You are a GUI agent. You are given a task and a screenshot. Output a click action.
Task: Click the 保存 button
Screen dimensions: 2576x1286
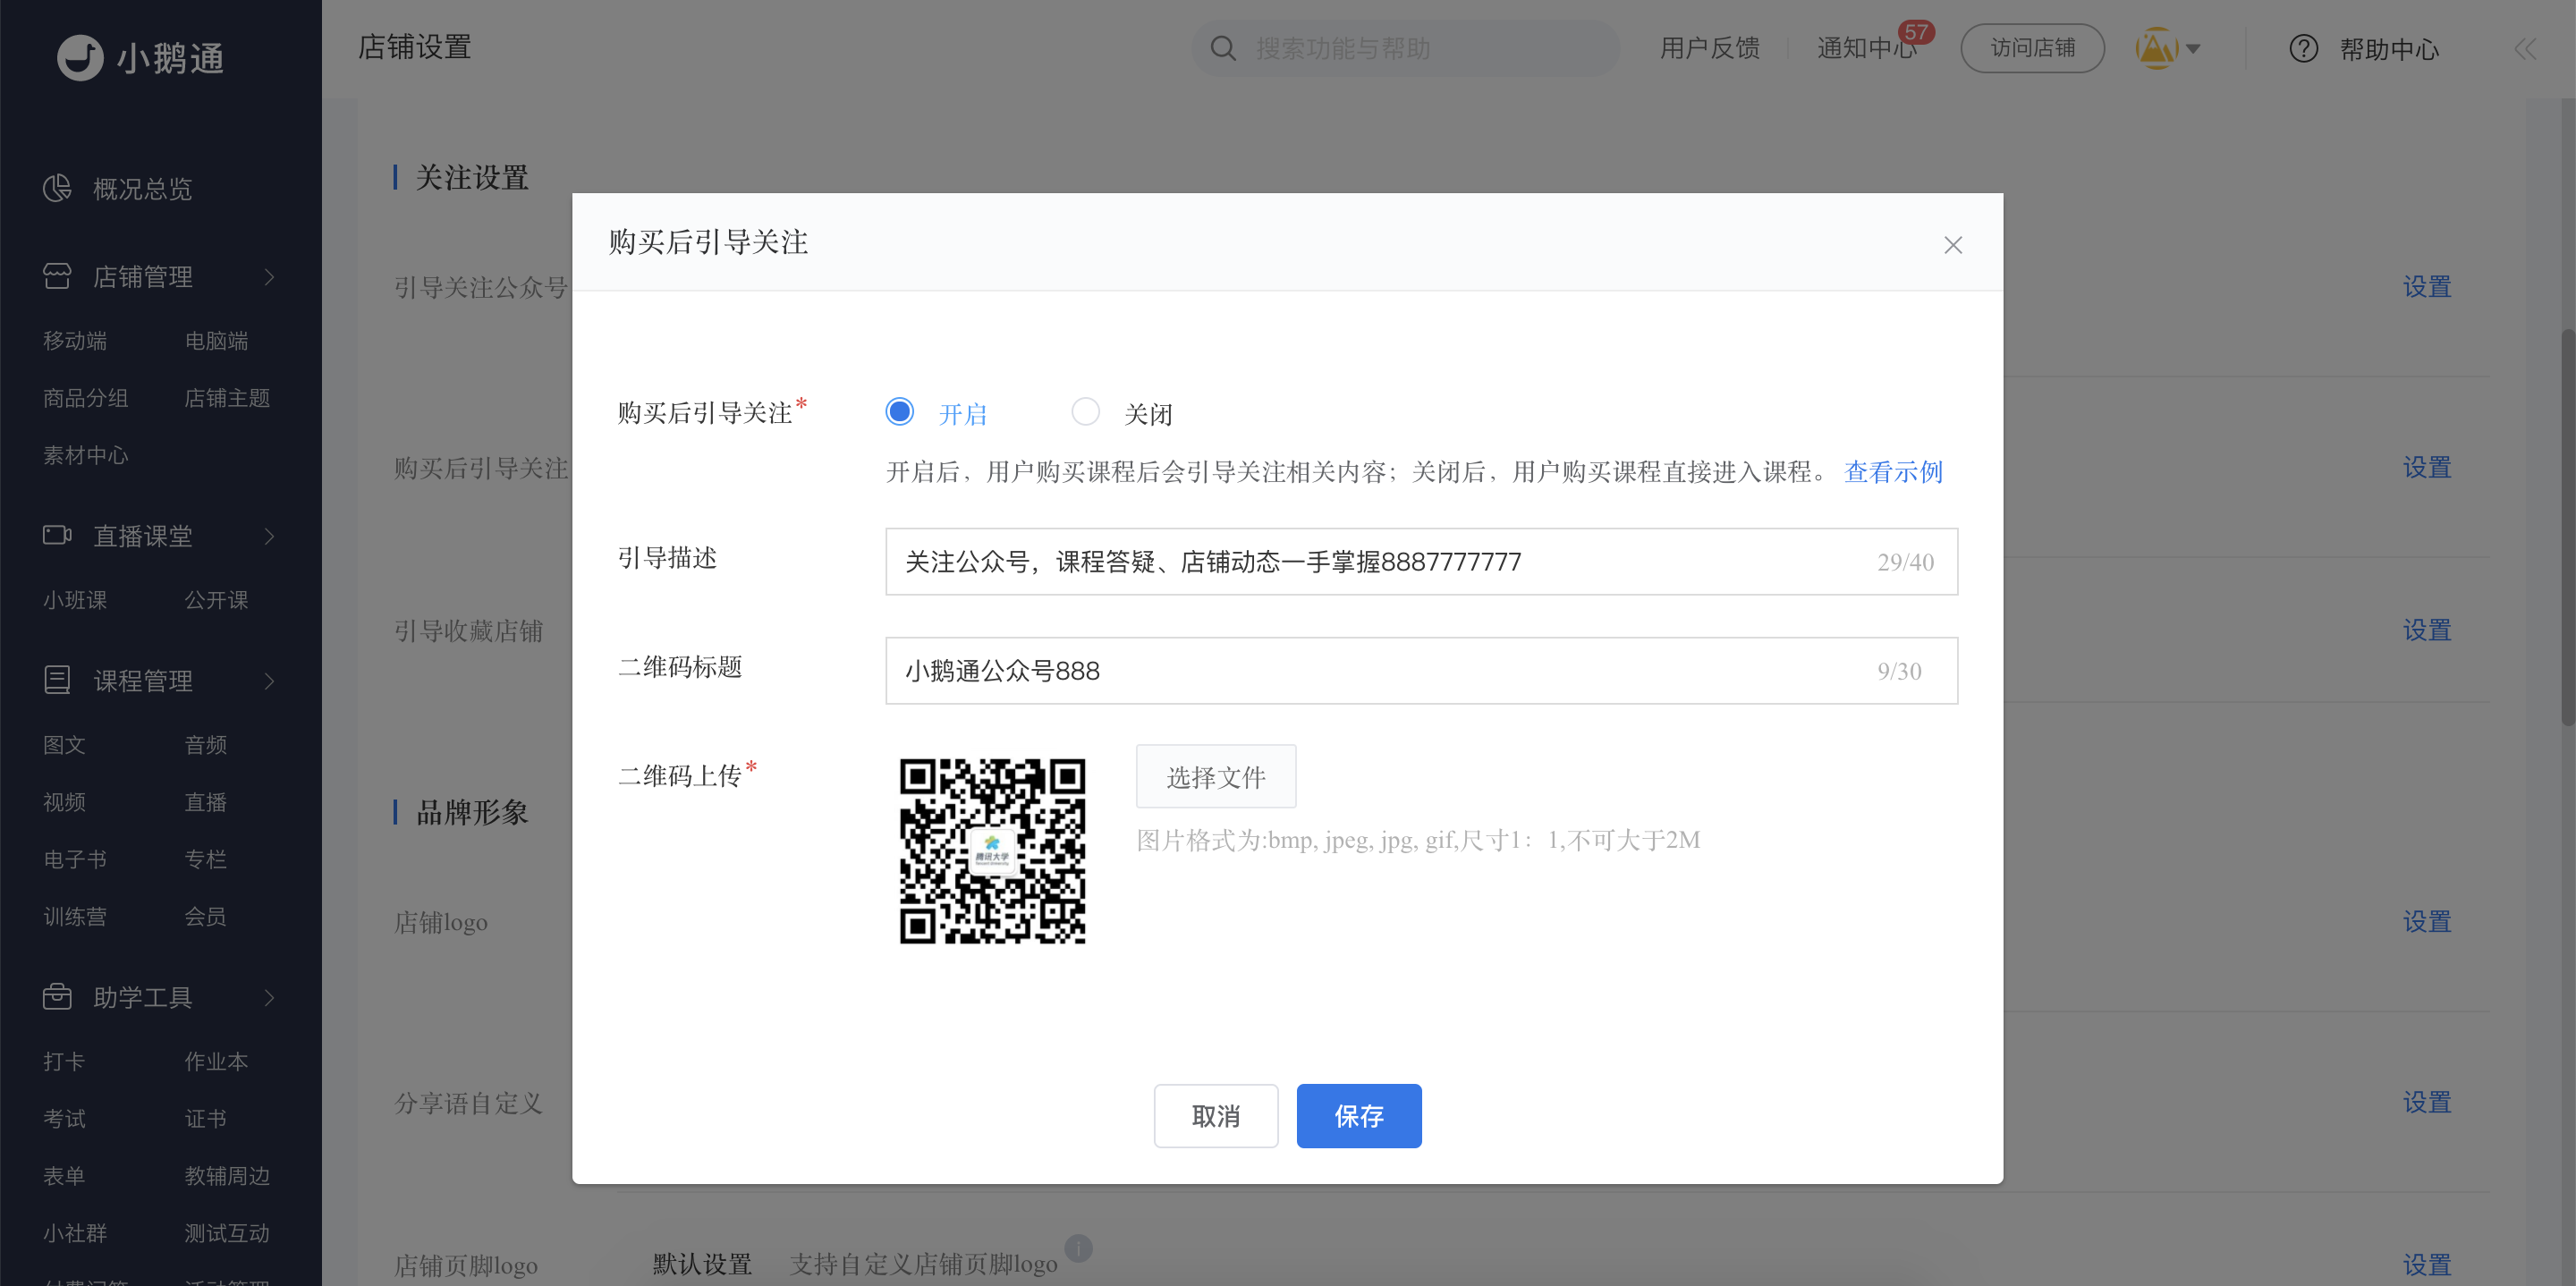(x=1358, y=1115)
